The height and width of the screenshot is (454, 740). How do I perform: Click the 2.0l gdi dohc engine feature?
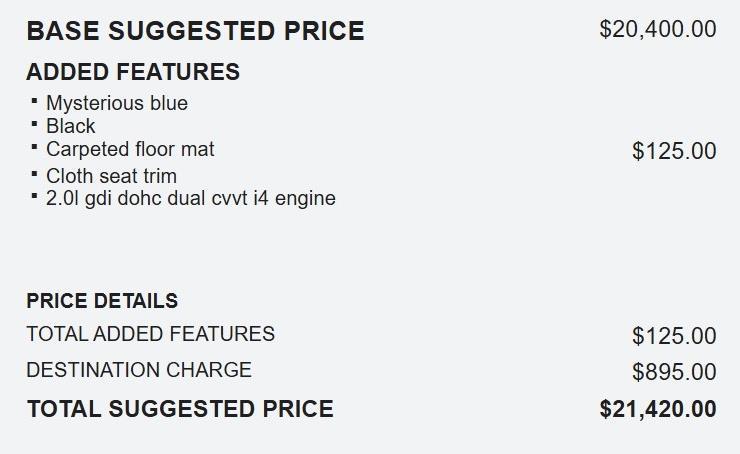(190, 198)
